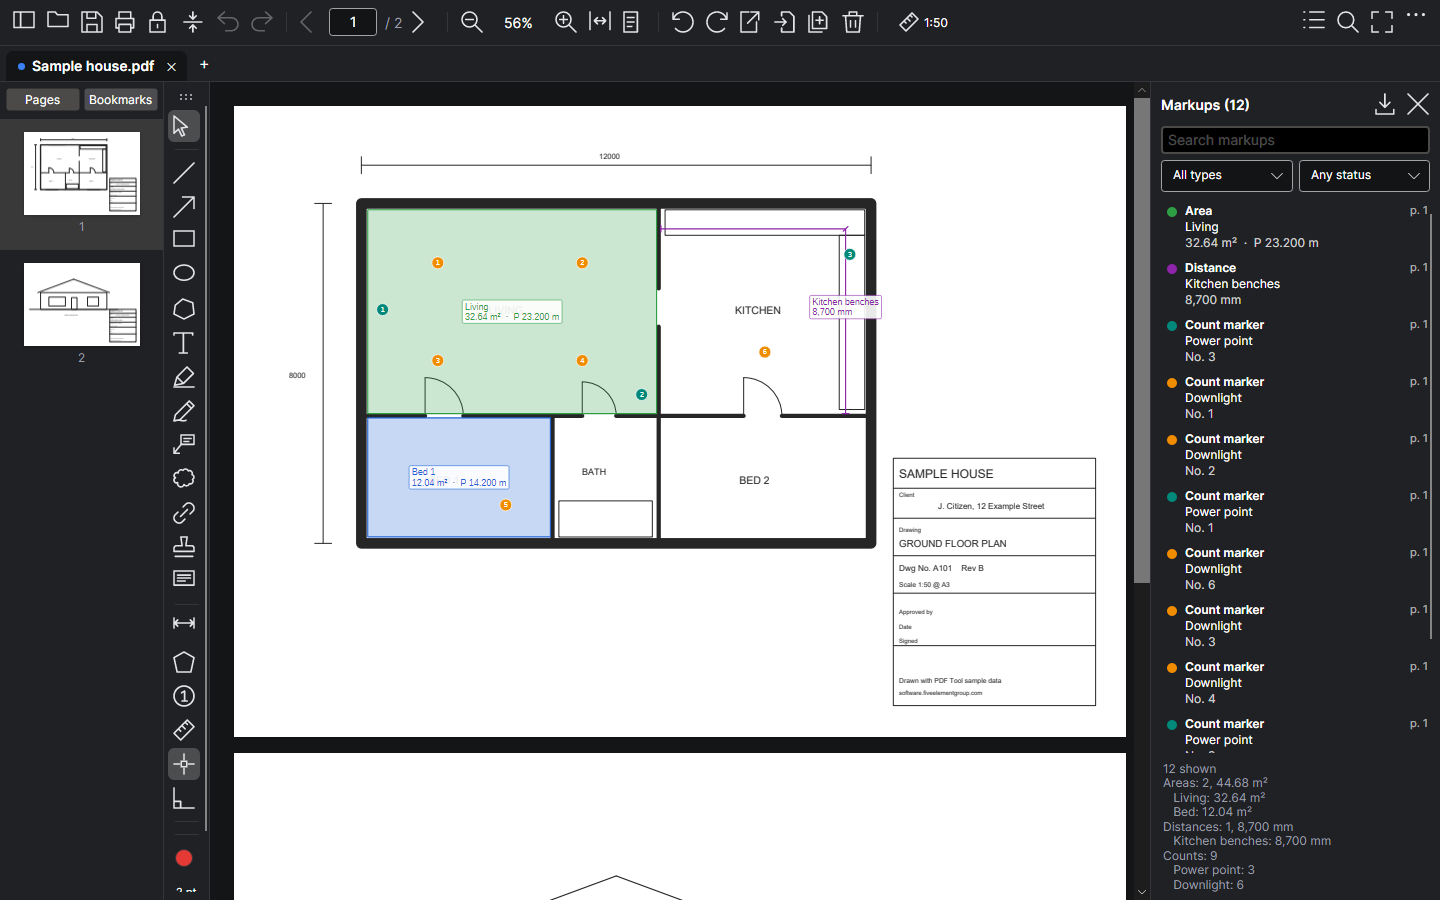
Task: Select the Angle measurement tool
Action: click(184, 798)
